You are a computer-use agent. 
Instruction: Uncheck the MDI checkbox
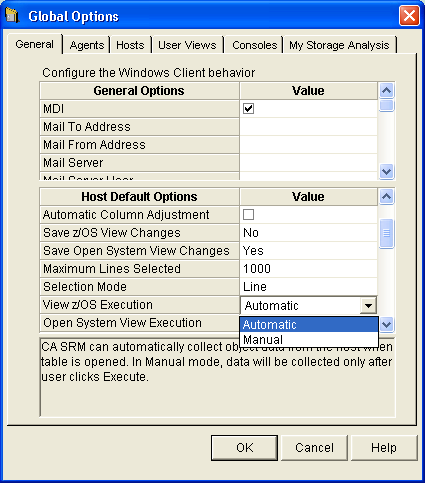tap(248, 108)
